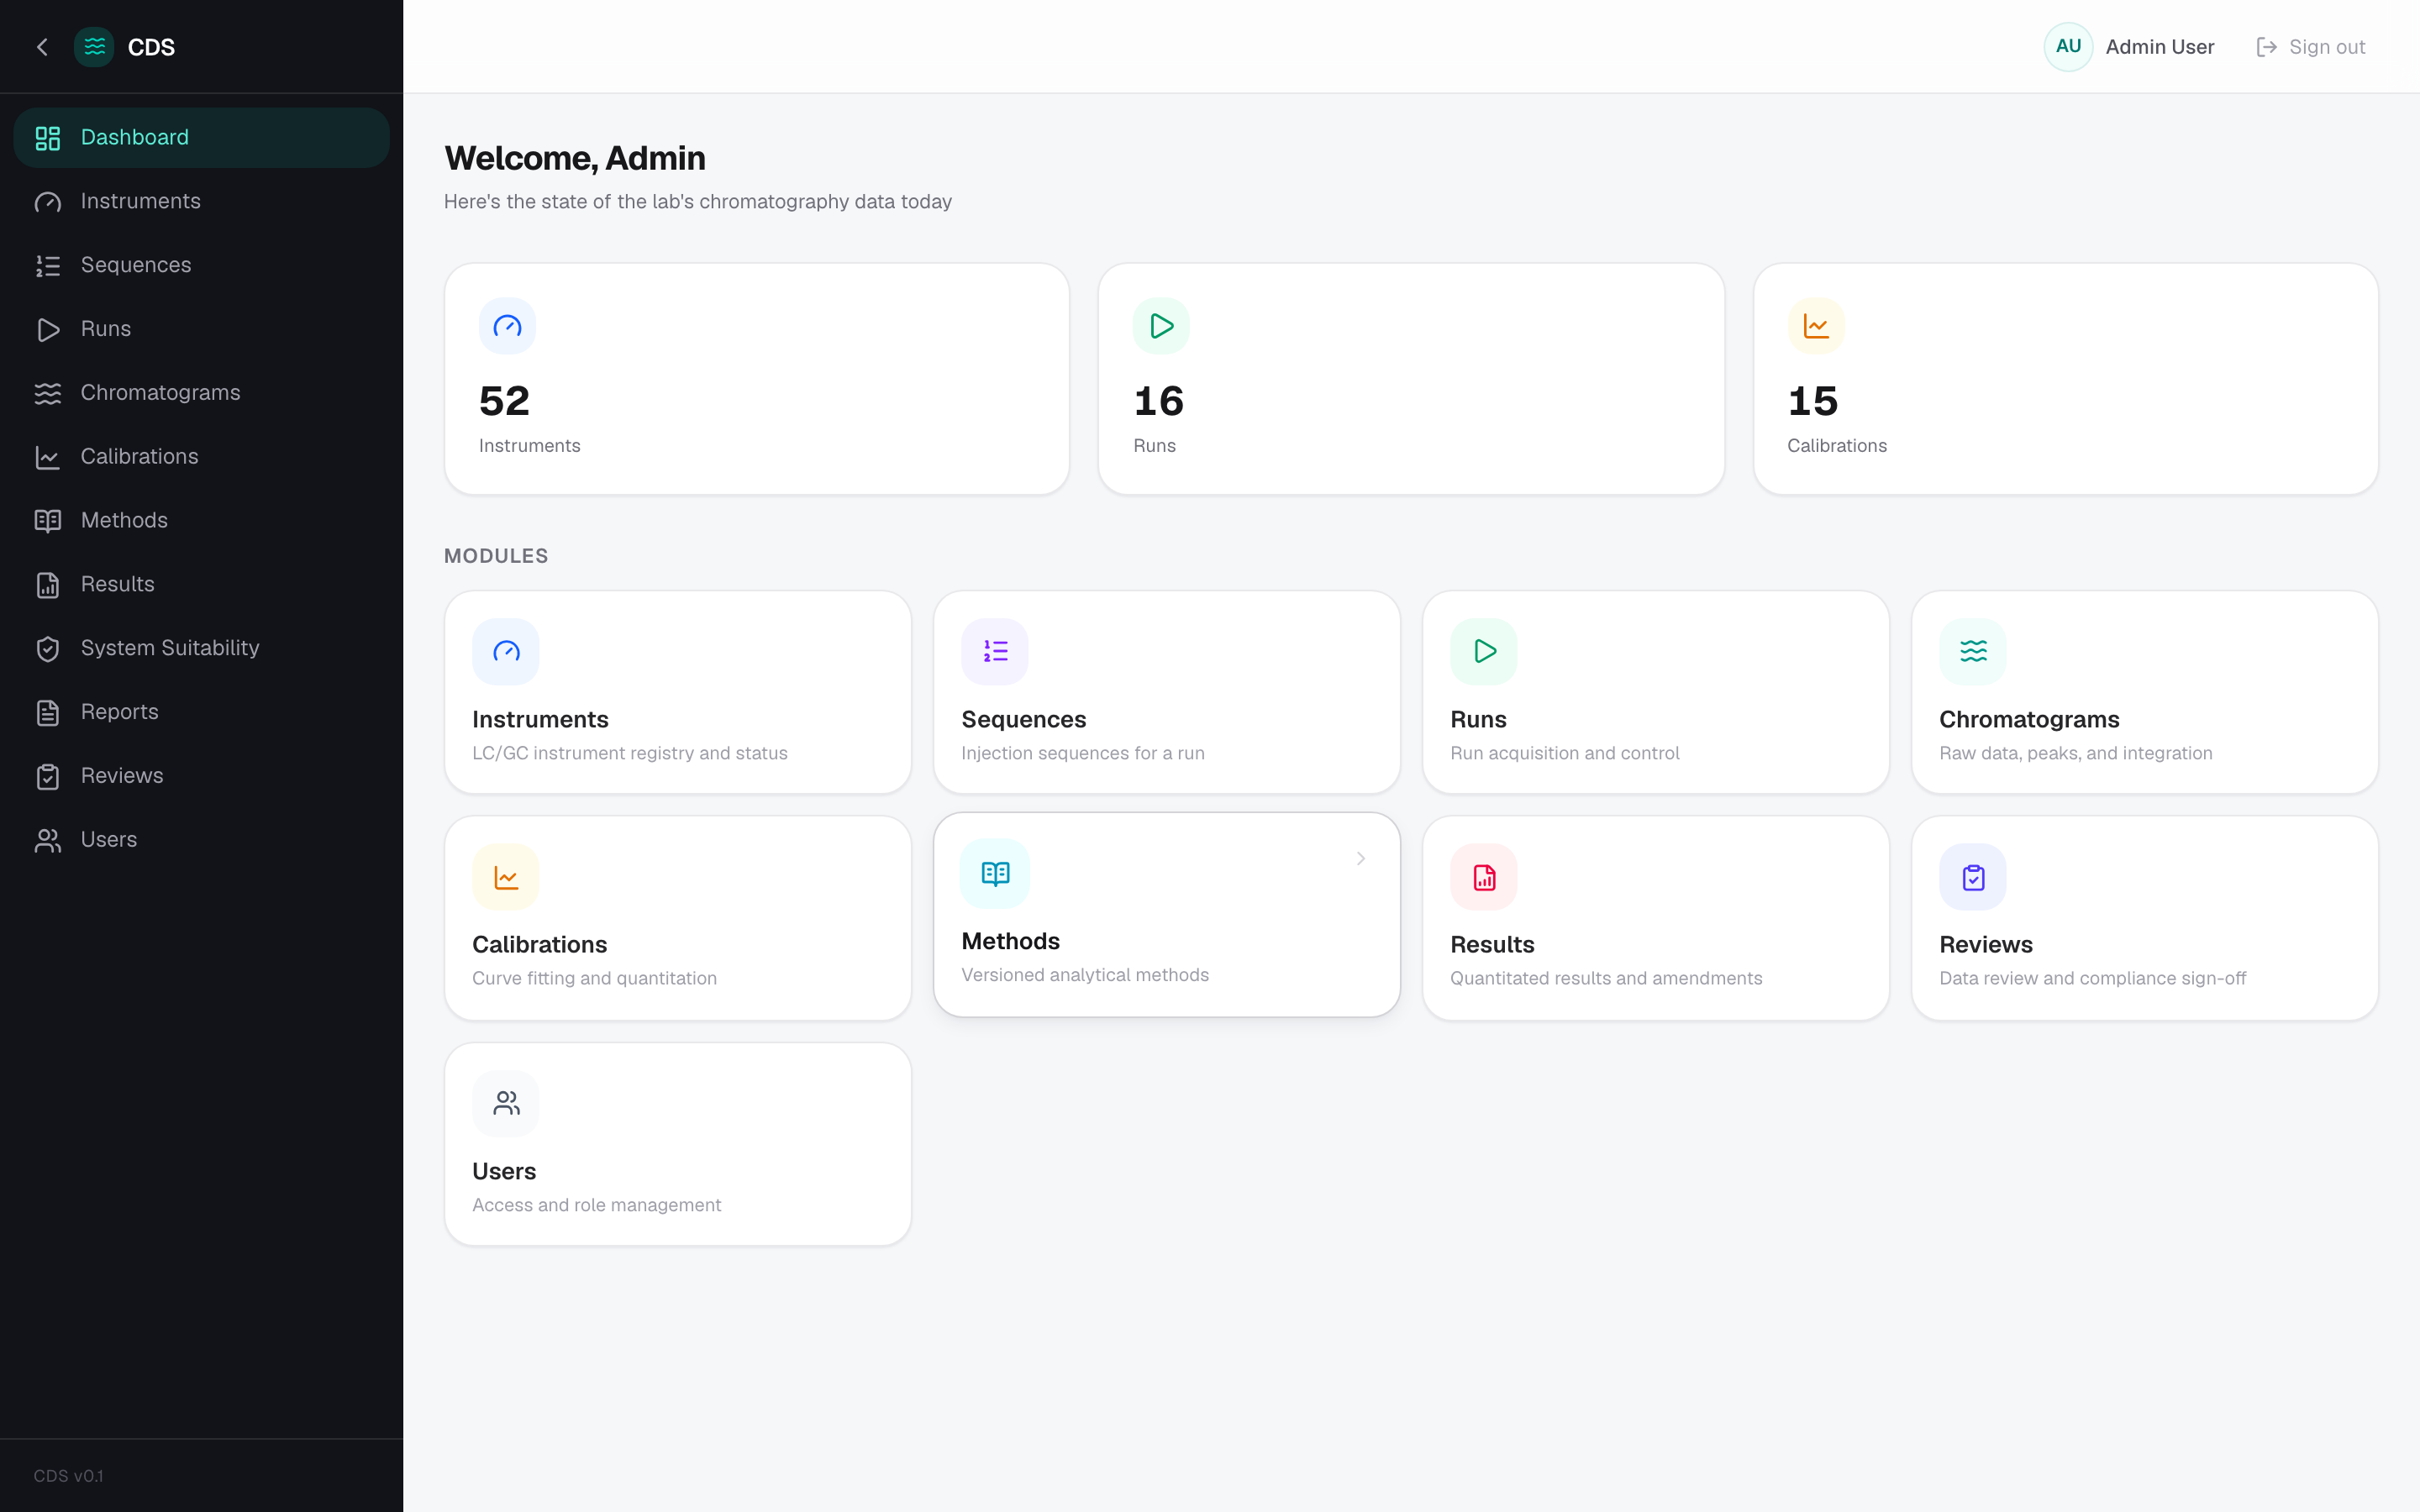Open Chromatograms from sidebar menu
This screenshot has height=1512, width=2420.
202,393
